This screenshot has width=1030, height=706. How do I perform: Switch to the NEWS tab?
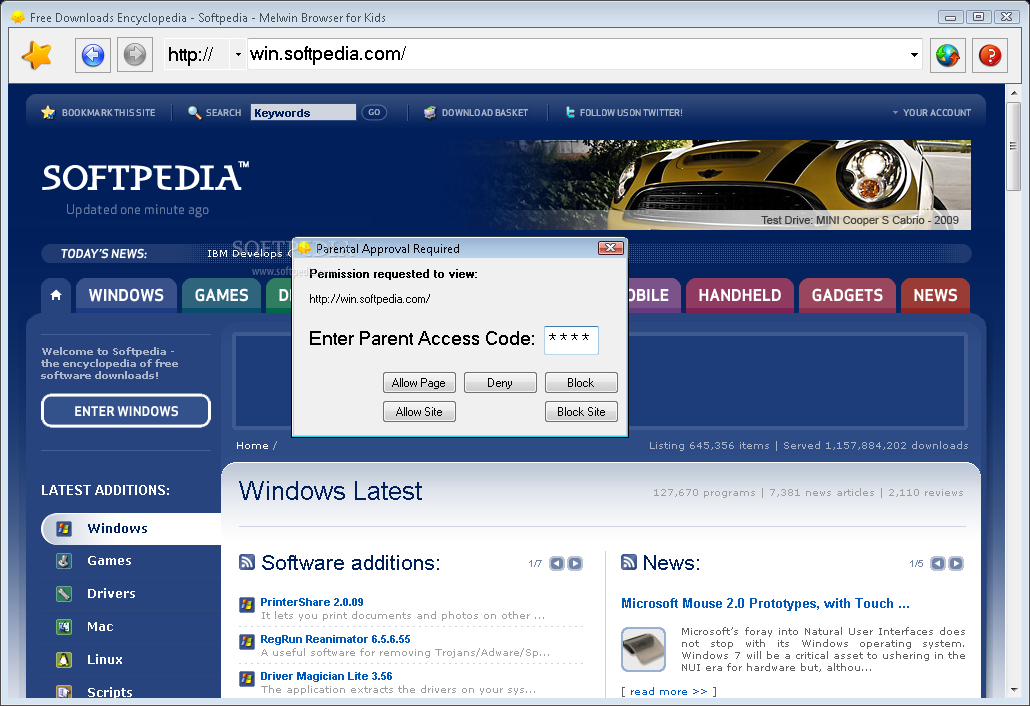click(935, 296)
